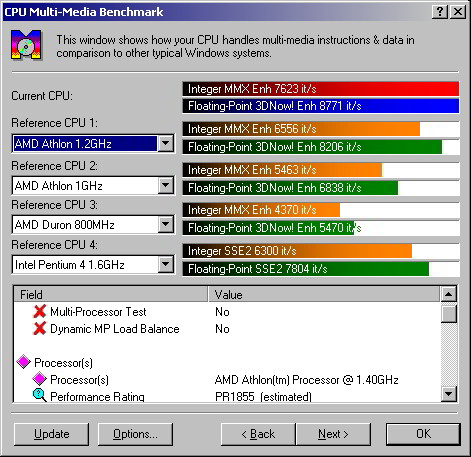Click the results list scrollbar thumb

pyautogui.click(x=449, y=314)
